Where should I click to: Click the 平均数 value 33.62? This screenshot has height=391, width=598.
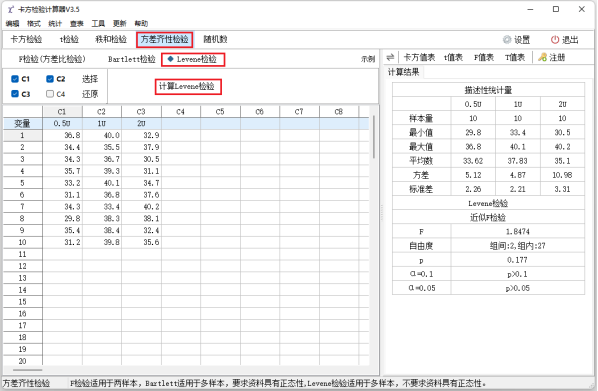(x=473, y=161)
